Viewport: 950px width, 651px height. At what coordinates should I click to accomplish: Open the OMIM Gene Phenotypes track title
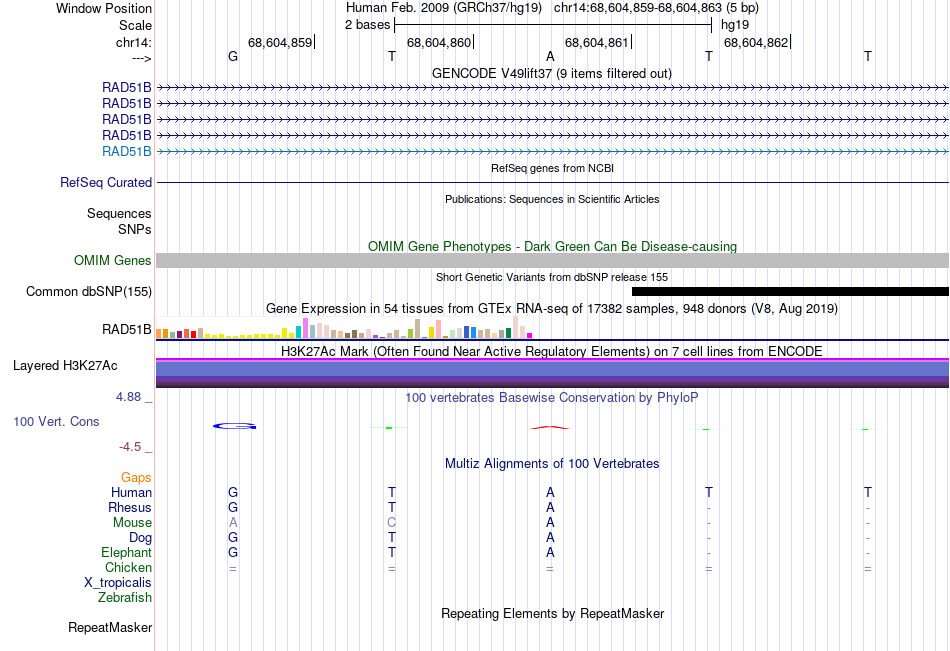(552, 246)
